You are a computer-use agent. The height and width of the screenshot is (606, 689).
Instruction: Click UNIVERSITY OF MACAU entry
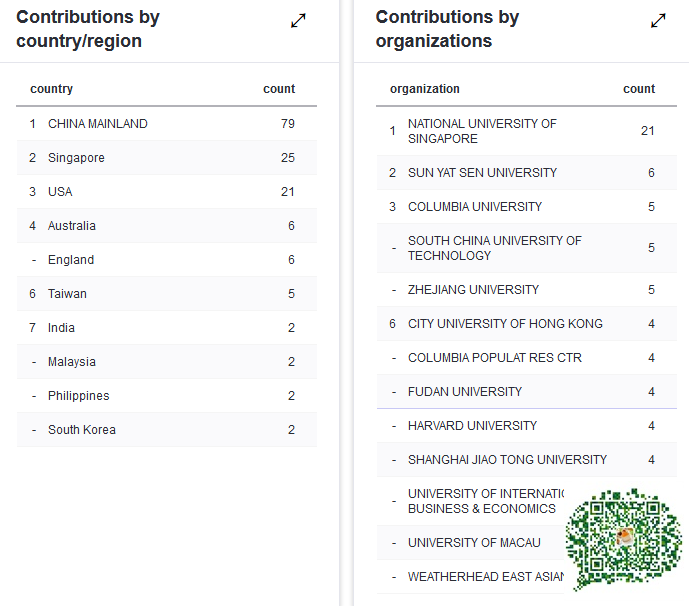(474, 543)
